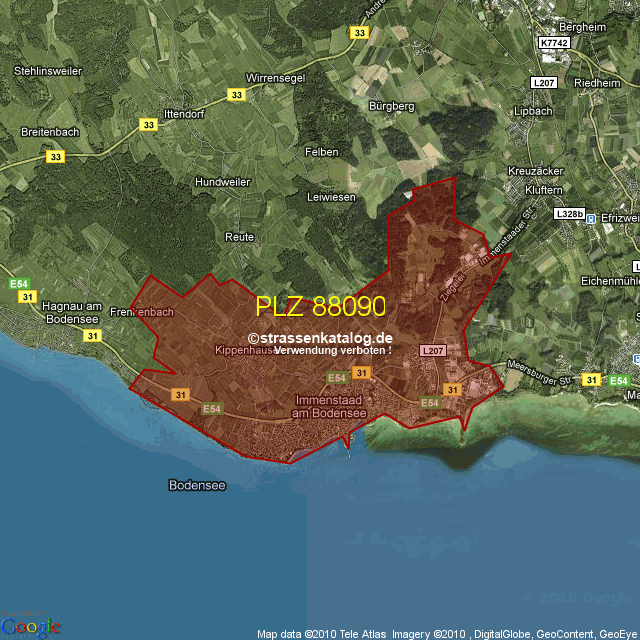Click the 33 shield near Wirrensegel
640x640 pixels.
click(236, 95)
